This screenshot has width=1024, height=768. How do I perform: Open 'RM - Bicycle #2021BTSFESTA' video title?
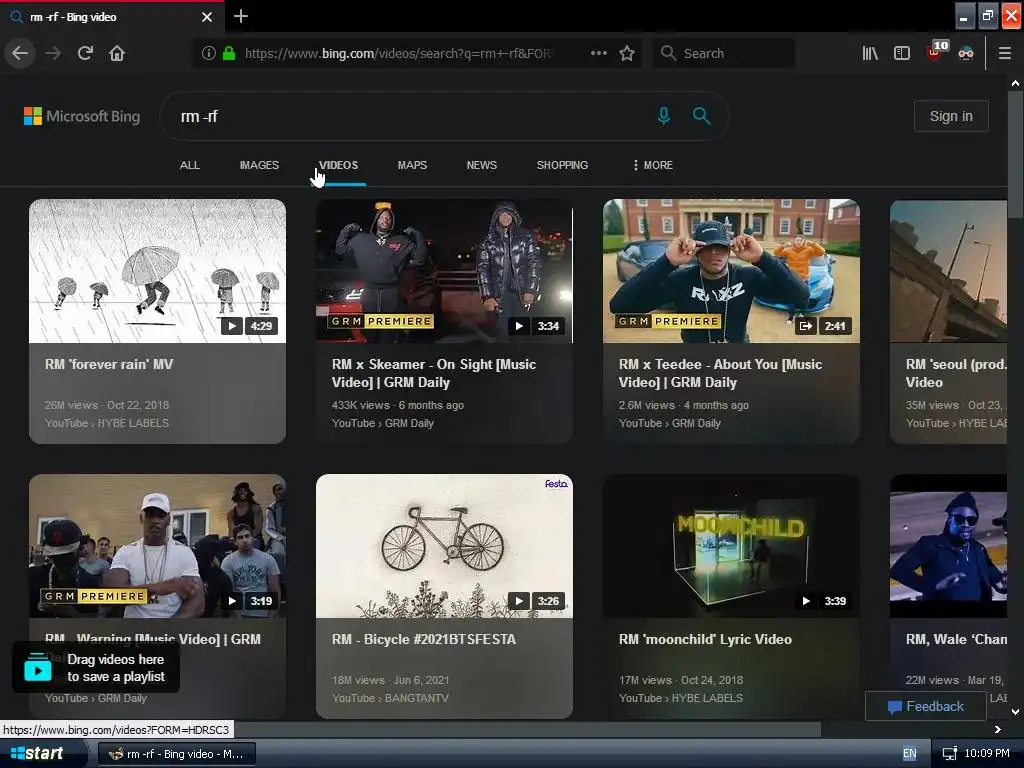[424, 639]
